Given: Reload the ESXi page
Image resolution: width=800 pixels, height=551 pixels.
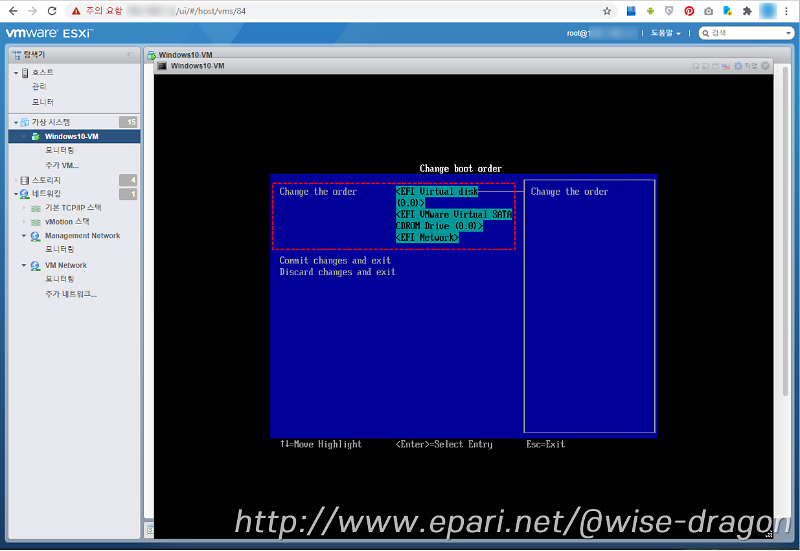Looking at the screenshot, I should click(52, 11).
